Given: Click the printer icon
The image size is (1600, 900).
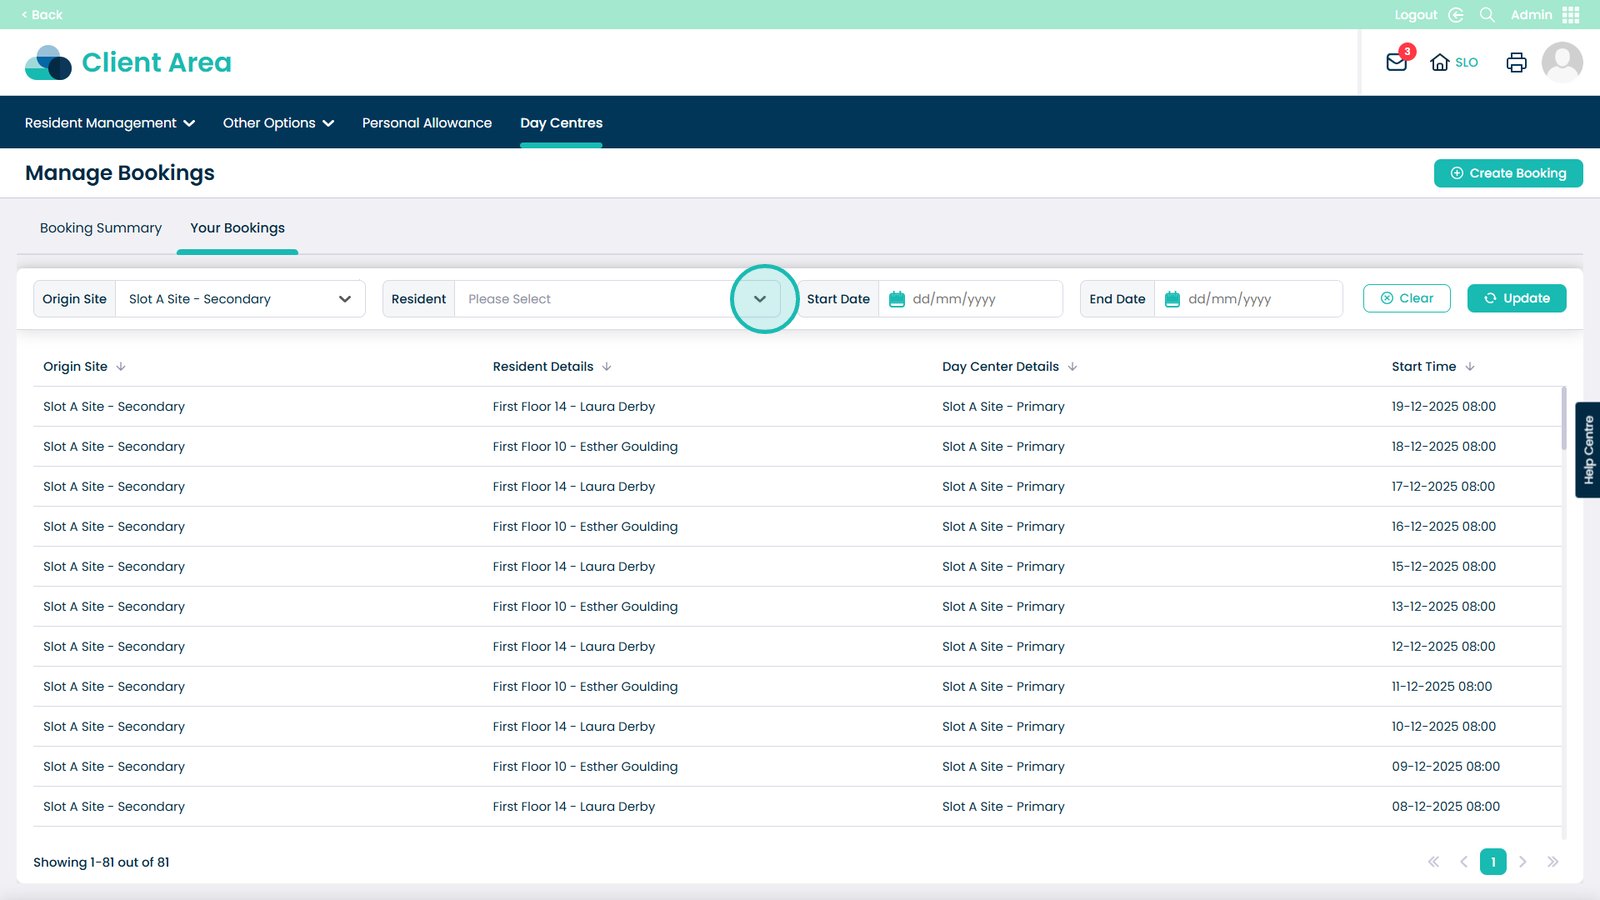Looking at the screenshot, I should (x=1516, y=62).
